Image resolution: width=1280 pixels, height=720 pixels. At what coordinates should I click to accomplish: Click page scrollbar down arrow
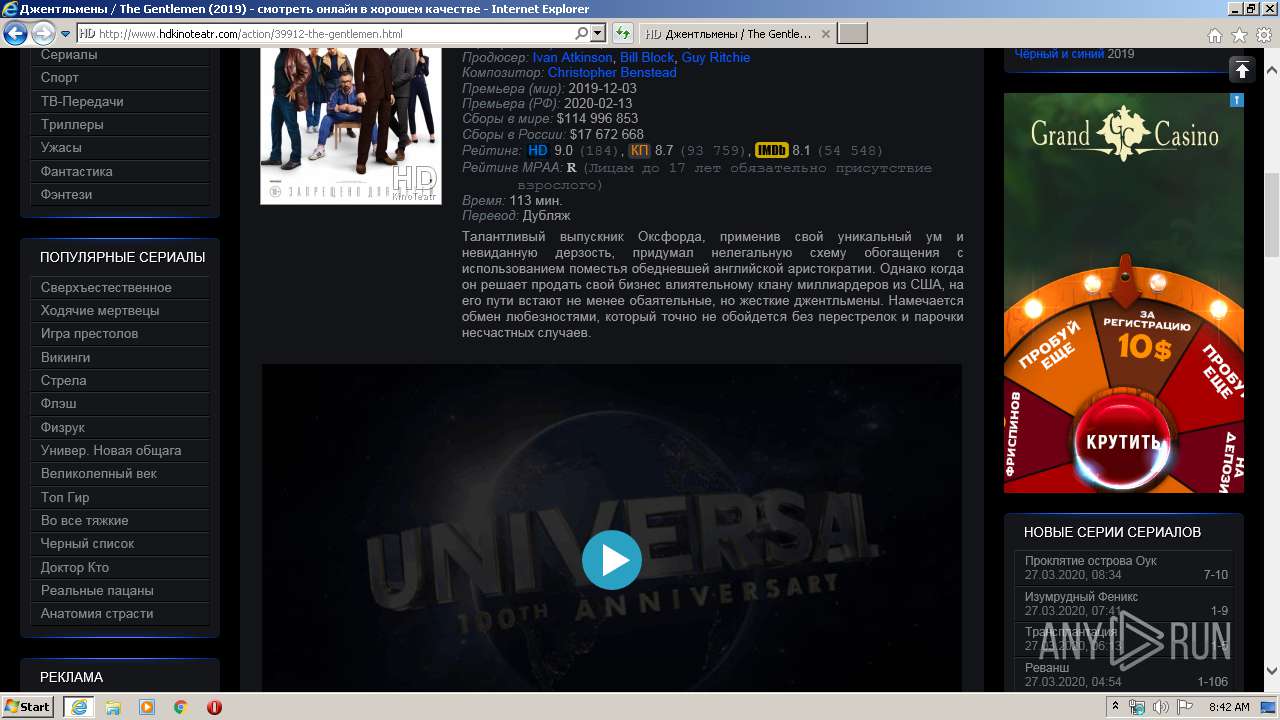point(1271,670)
